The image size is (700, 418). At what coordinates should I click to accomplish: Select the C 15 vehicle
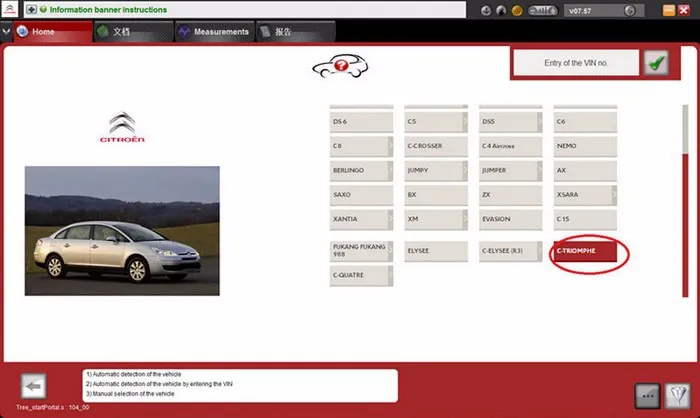(585, 219)
